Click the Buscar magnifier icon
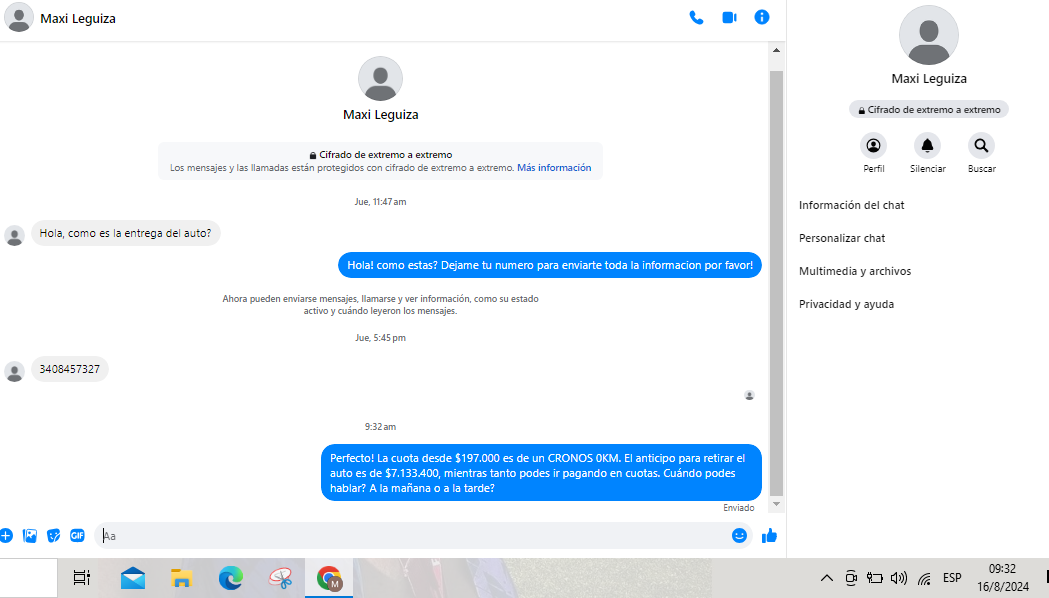The height and width of the screenshot is (598, 1049). click(x=981, y=146)
